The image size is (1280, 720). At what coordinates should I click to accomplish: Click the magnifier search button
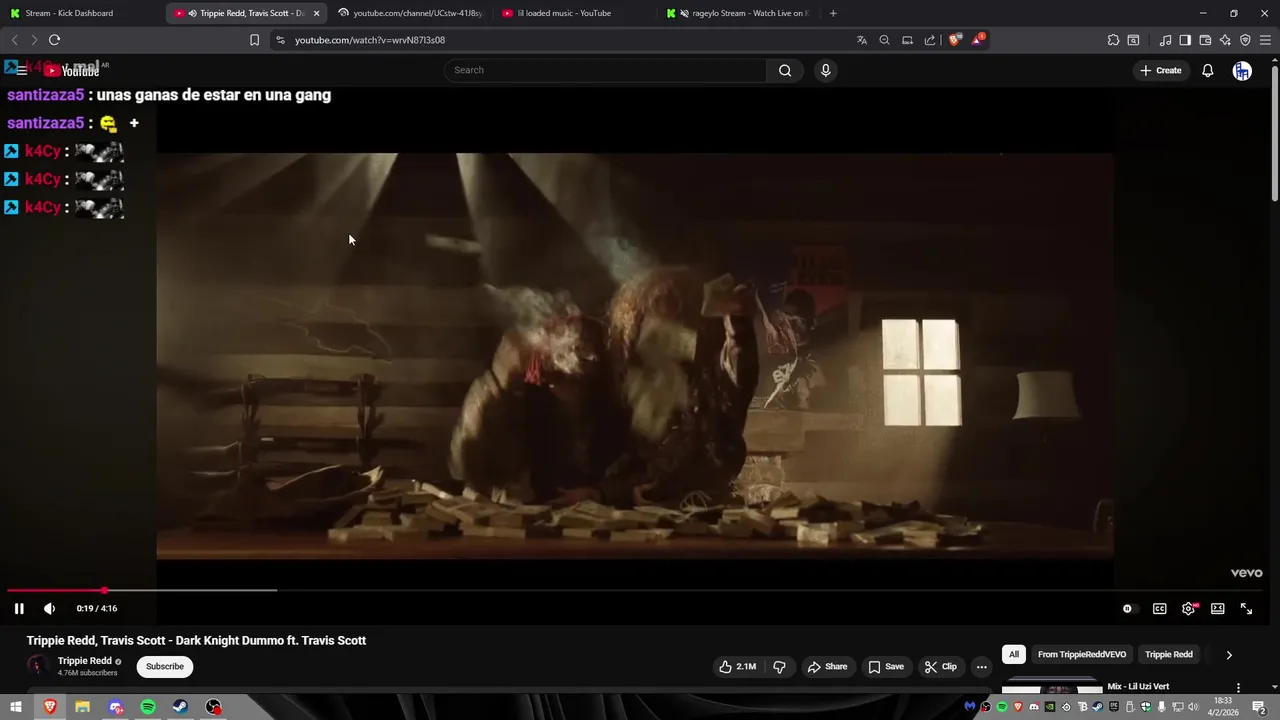click(785, 70)
